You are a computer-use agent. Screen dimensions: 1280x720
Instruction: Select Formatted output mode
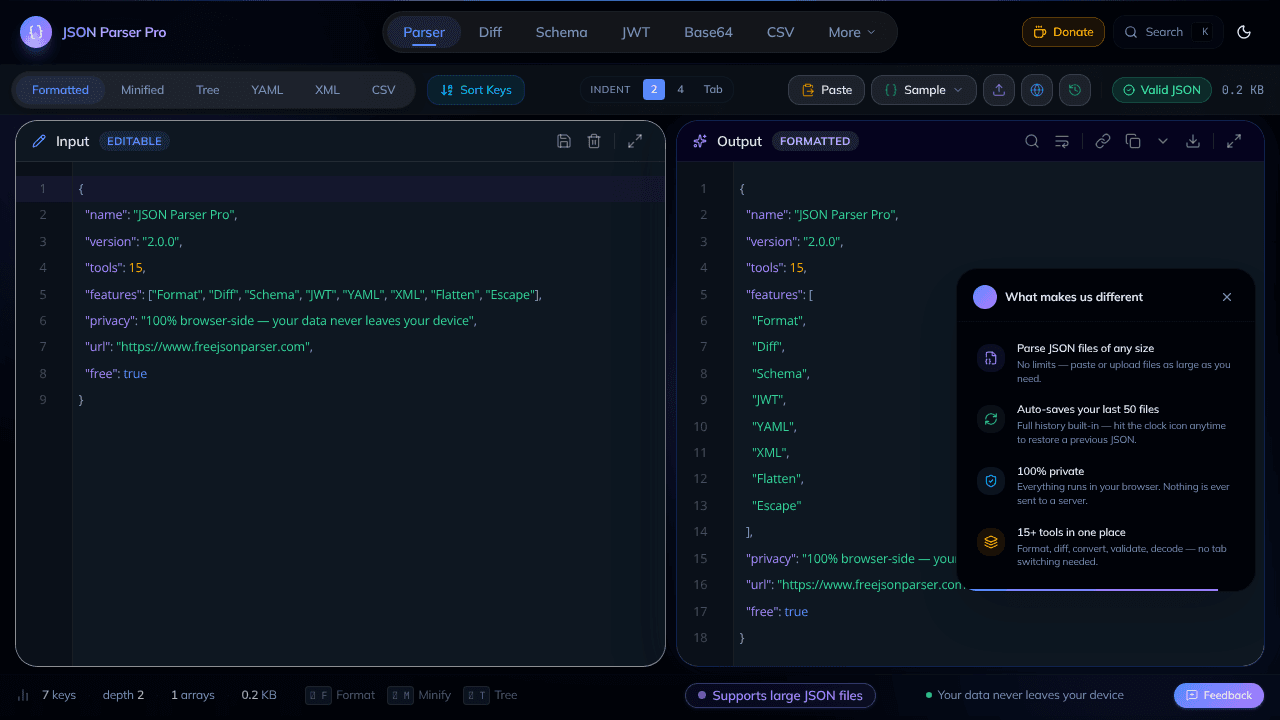click(x=60, y=90)
